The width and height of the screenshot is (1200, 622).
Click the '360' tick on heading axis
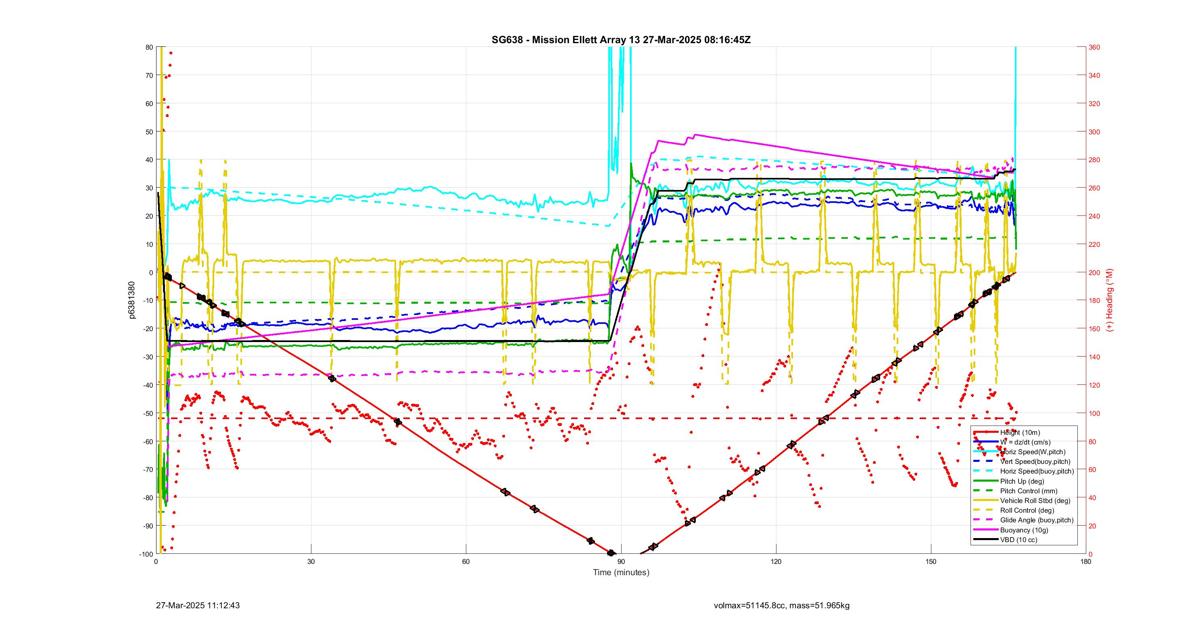pyautogui.click(x=1095, y=47)
